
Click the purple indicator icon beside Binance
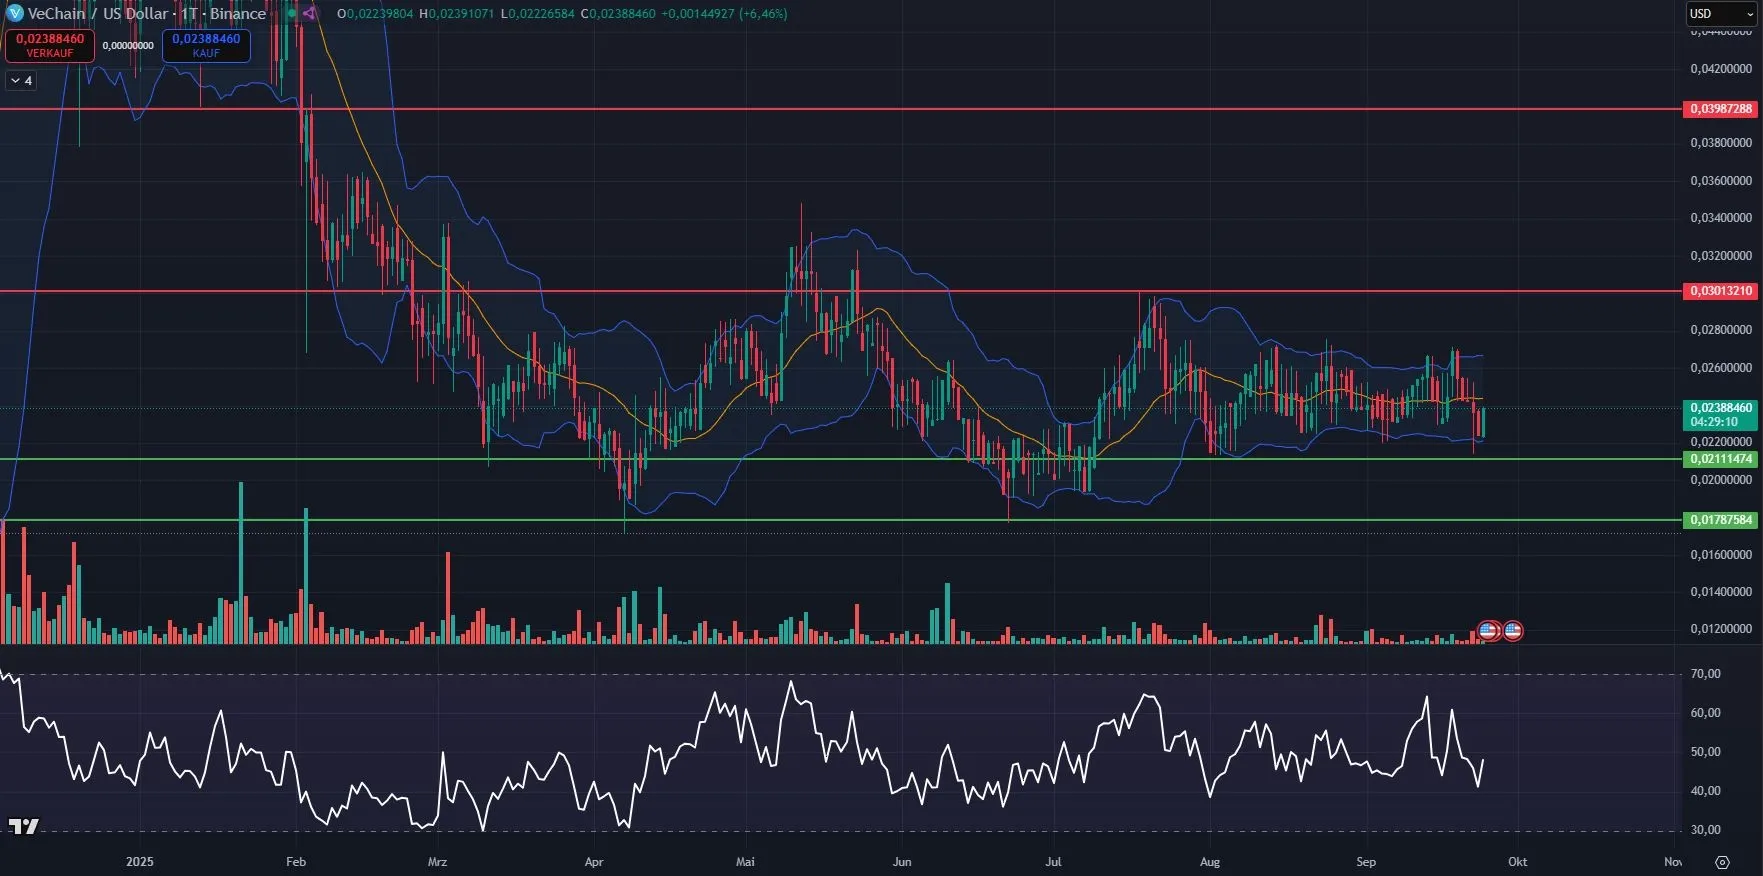(x=309, y=13)
